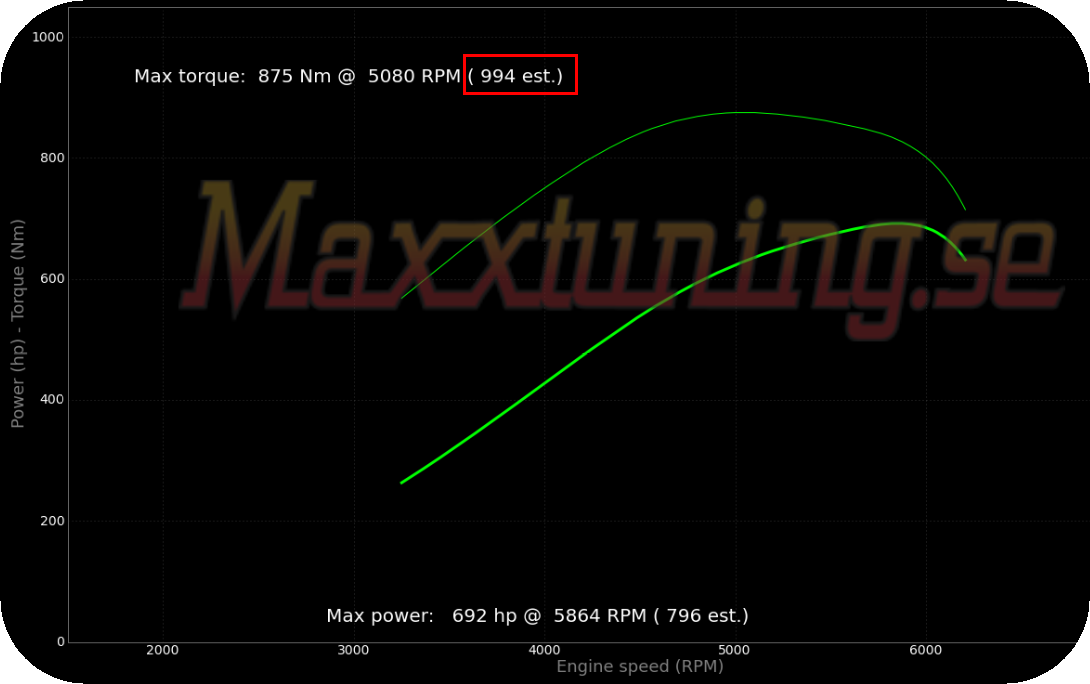Click the 1000 tick label on the vertical axis
1090x684 pixels.
coord(48,37)
